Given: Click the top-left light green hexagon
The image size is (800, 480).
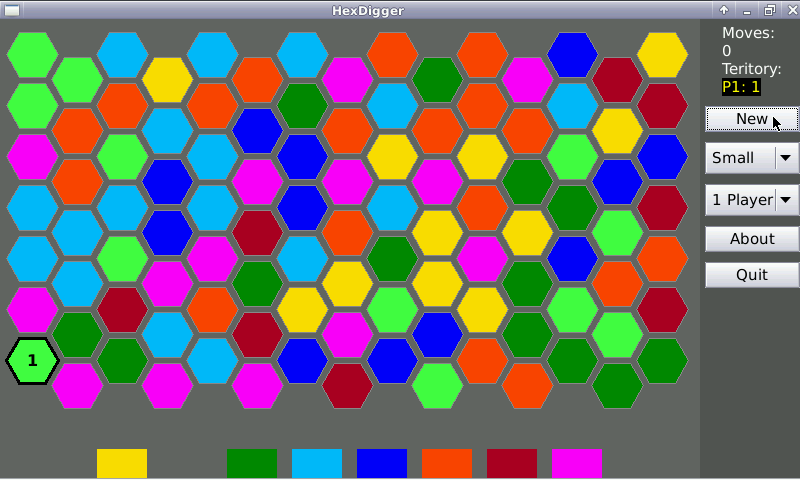Looking at the screenshot, I should tap(33, 55).
